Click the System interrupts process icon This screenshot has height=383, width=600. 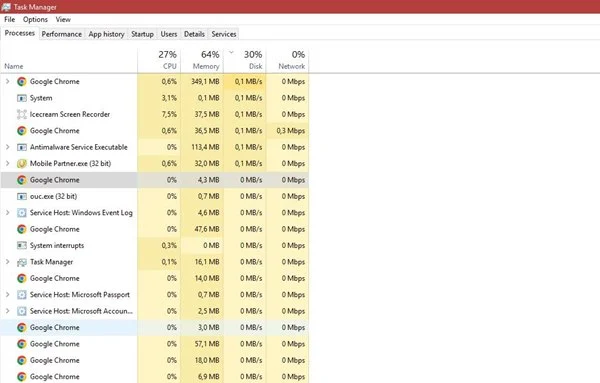[x=22, y=245]
